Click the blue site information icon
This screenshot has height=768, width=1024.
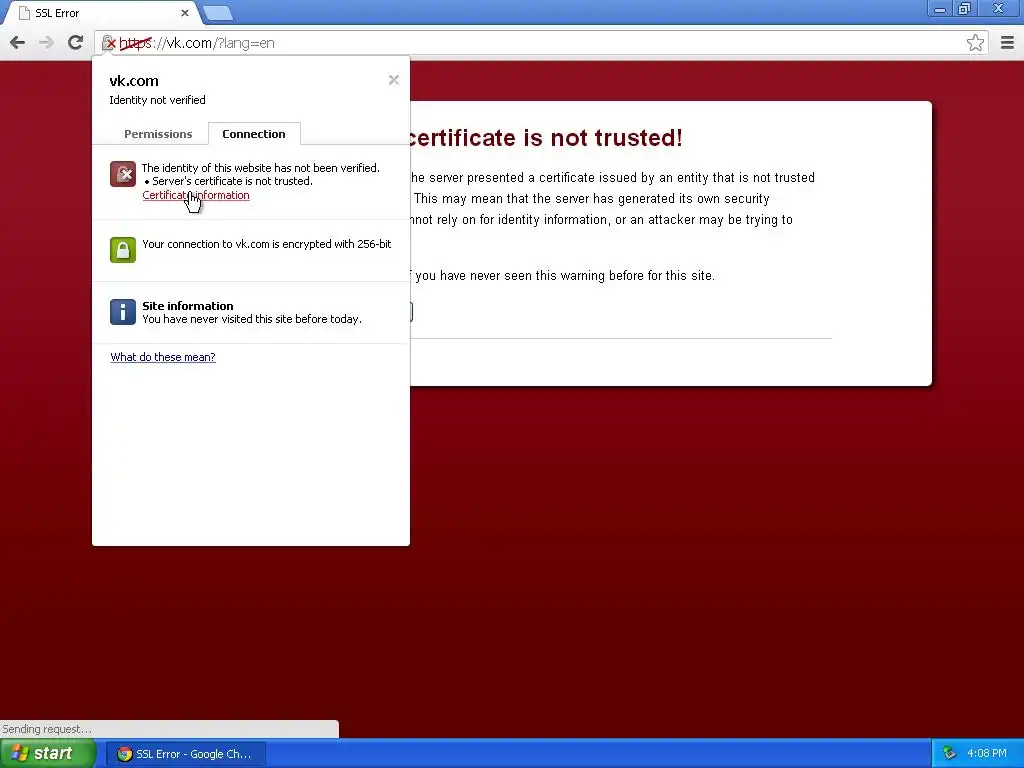pos(123,312)
